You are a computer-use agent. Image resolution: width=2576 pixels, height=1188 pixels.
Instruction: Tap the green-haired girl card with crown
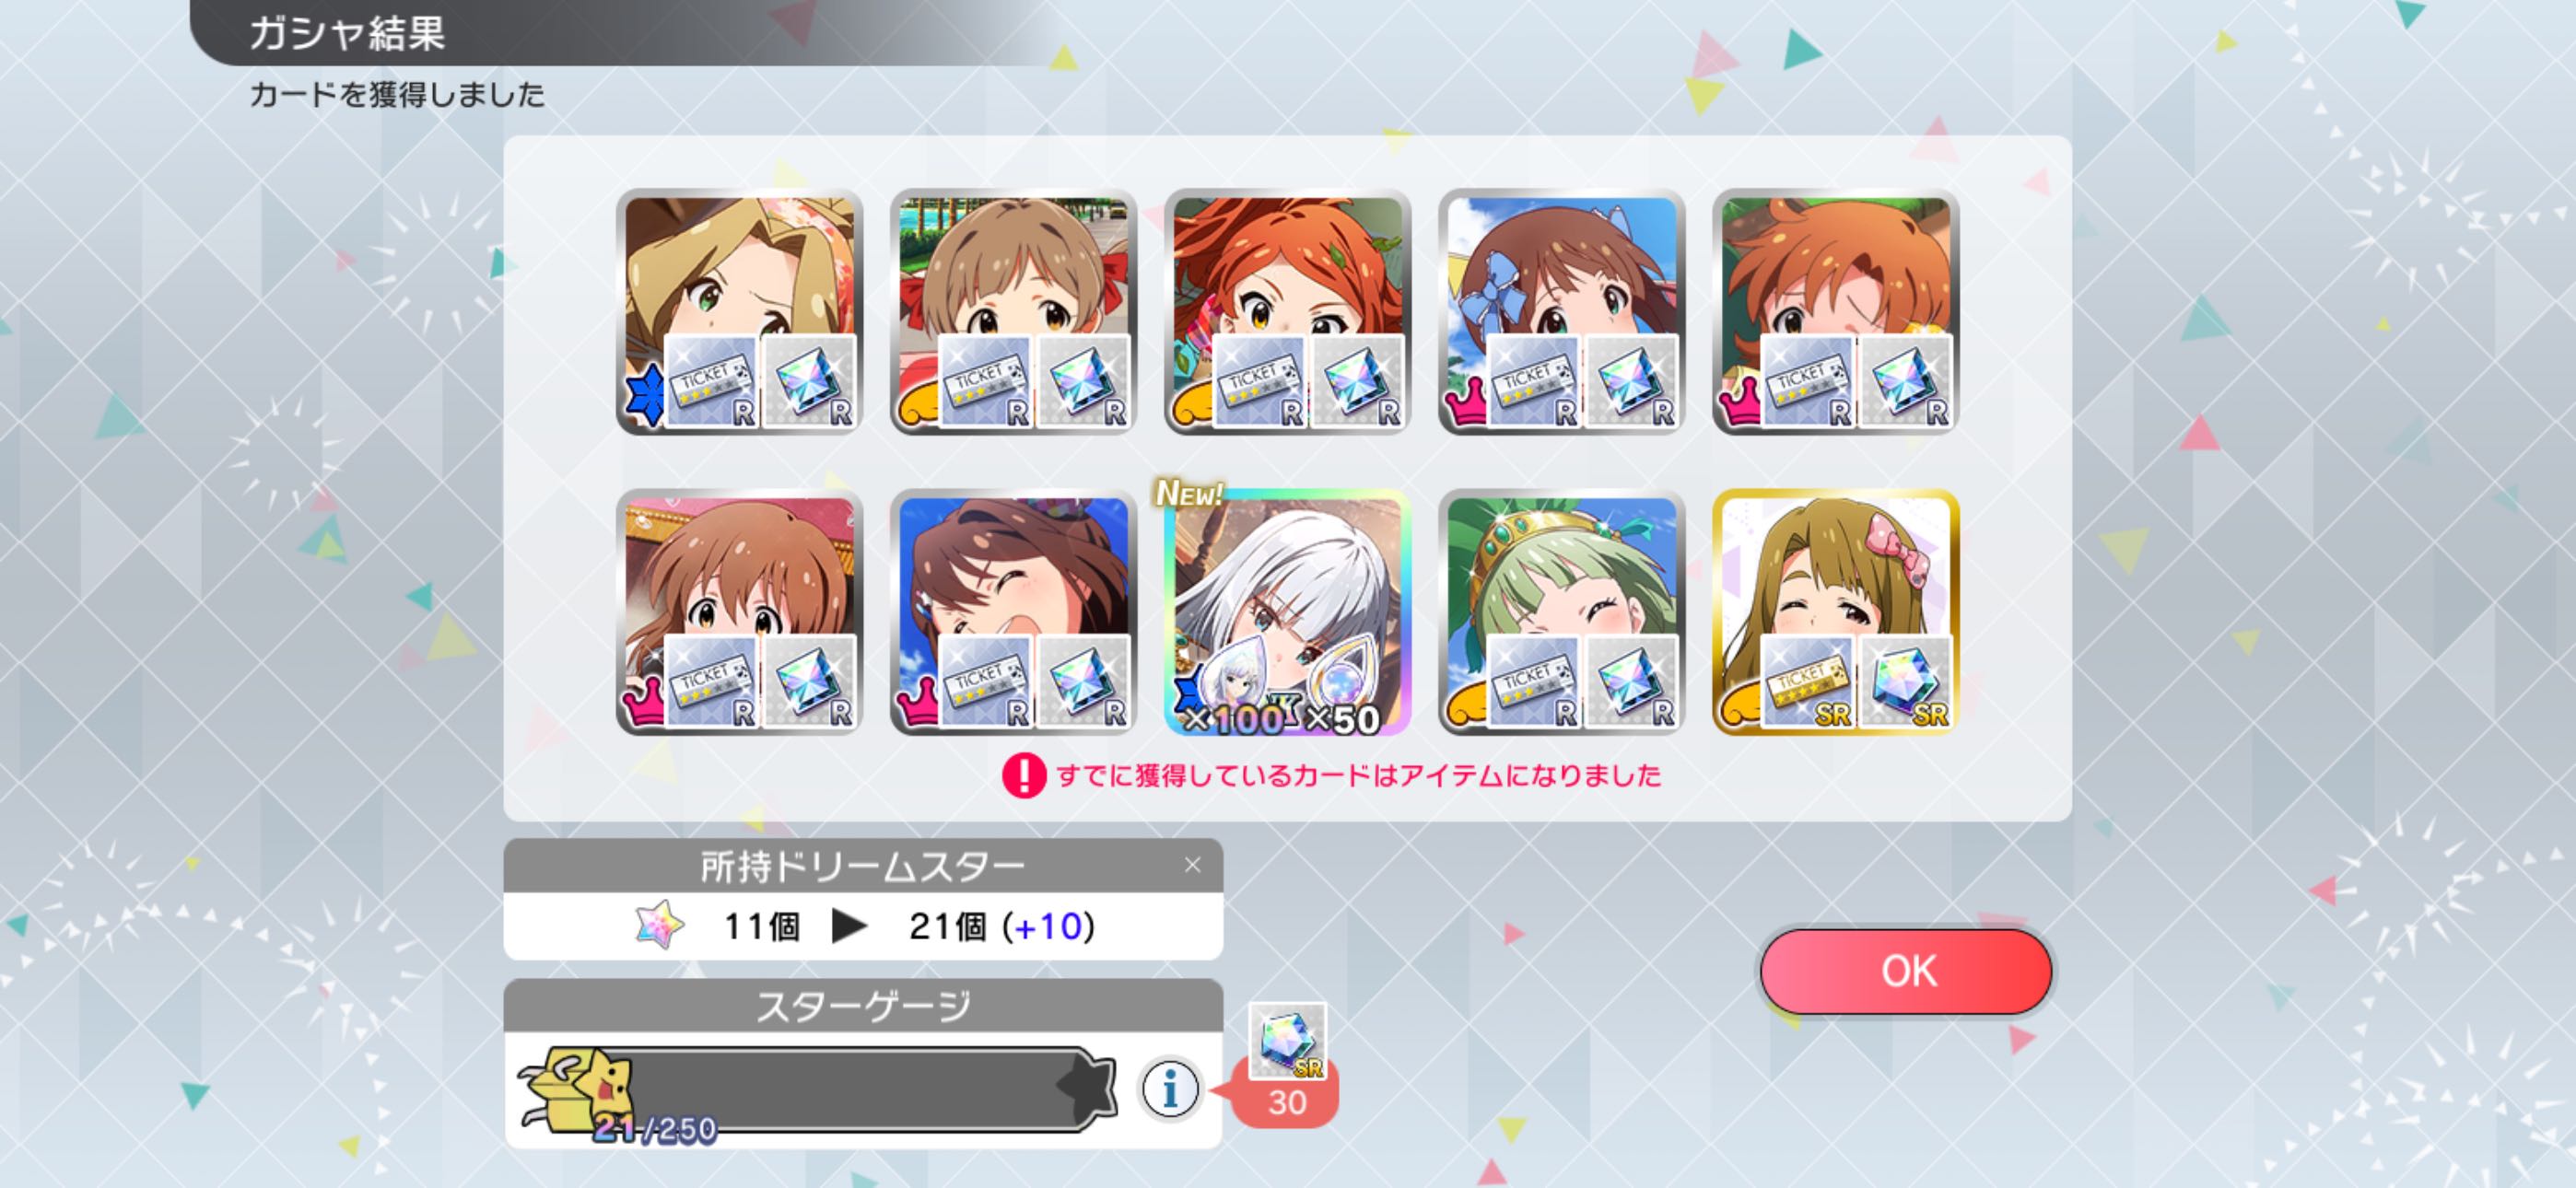(1561, 612)
